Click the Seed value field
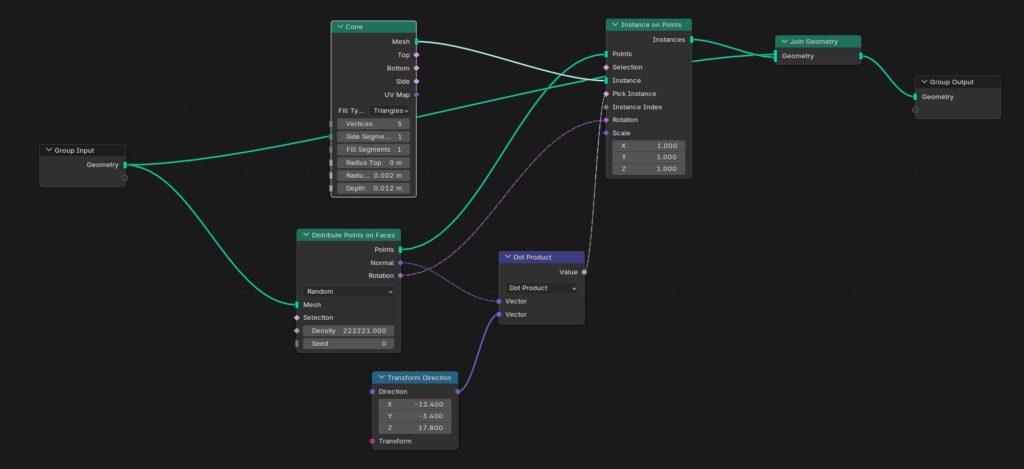 pos(349,344)
